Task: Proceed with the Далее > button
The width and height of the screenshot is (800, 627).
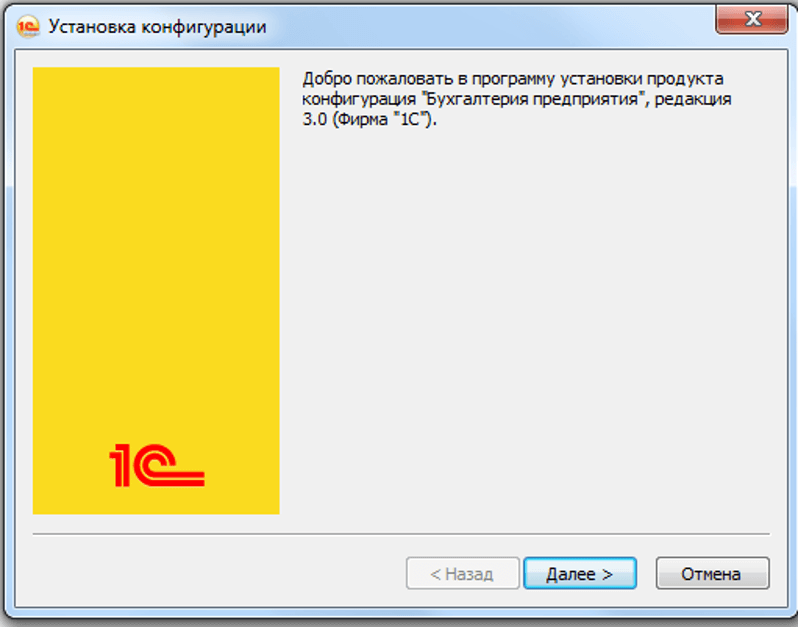Action: 580,573
